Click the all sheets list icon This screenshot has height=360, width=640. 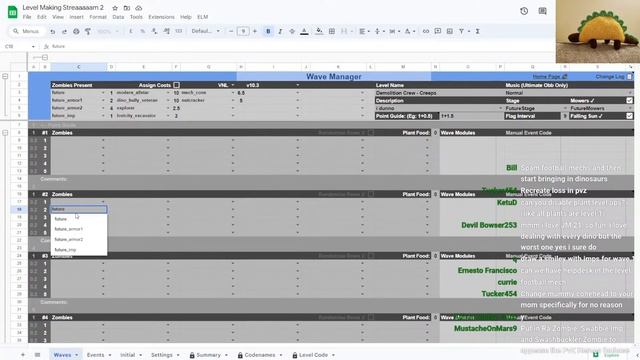(x=37, y=355)
